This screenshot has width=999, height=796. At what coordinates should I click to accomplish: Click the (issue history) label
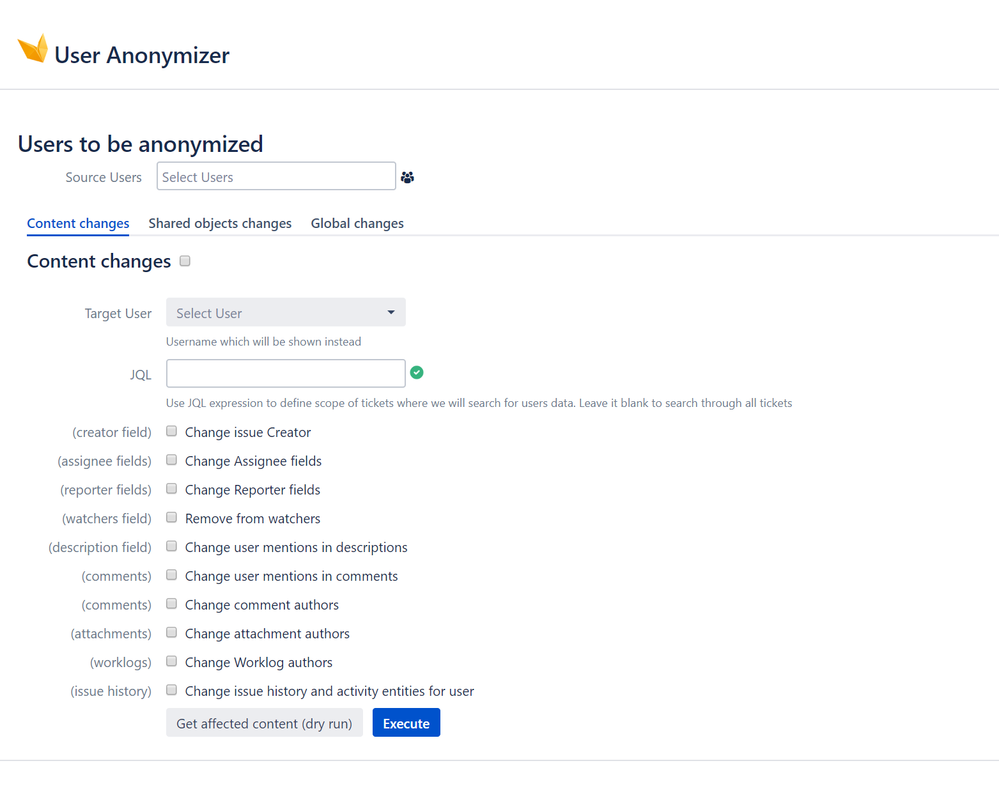(111, 691)
